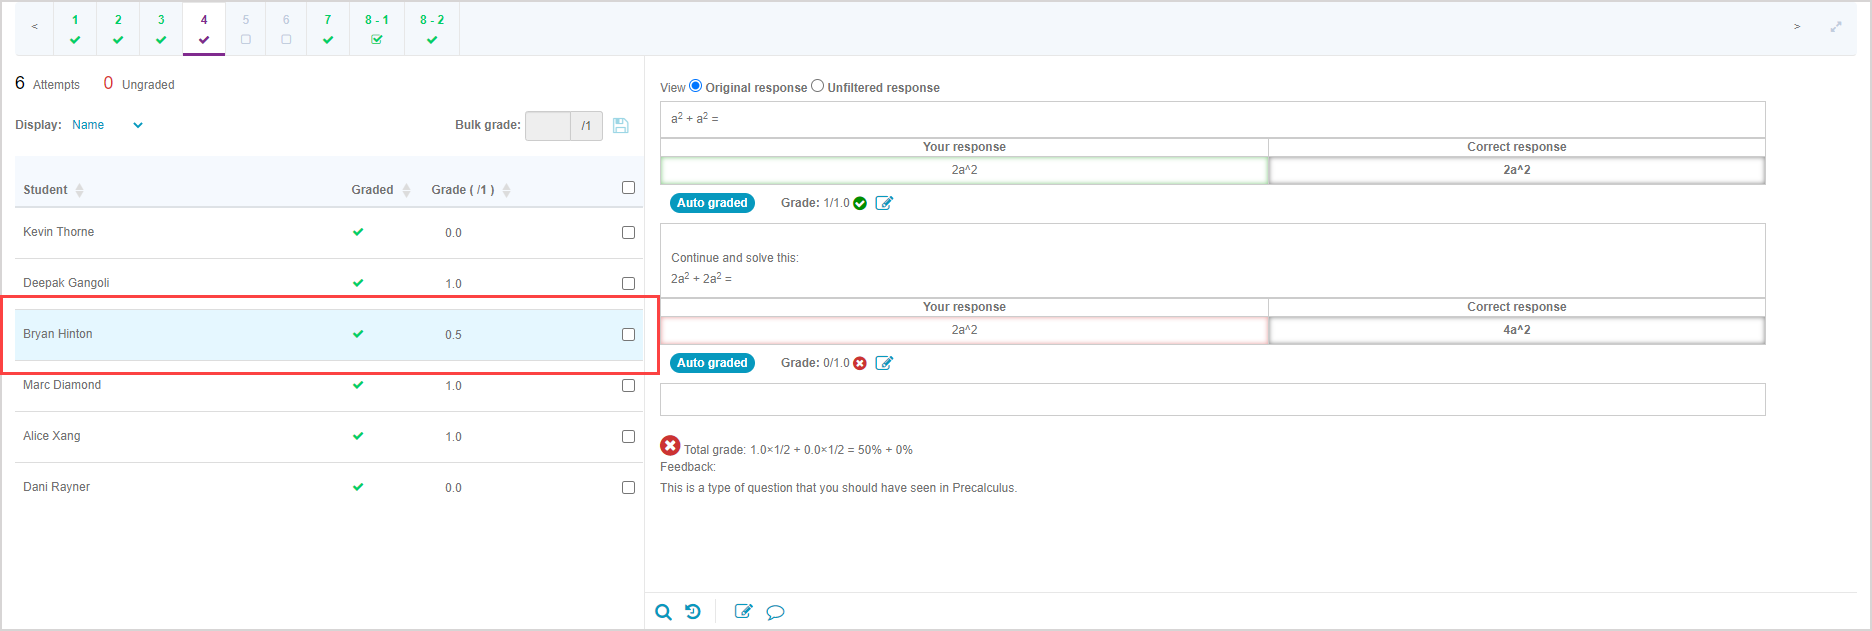Screen dimensions: 1872x631
Task: Check the select-all checkbox in table header
Action: [628, 188]
